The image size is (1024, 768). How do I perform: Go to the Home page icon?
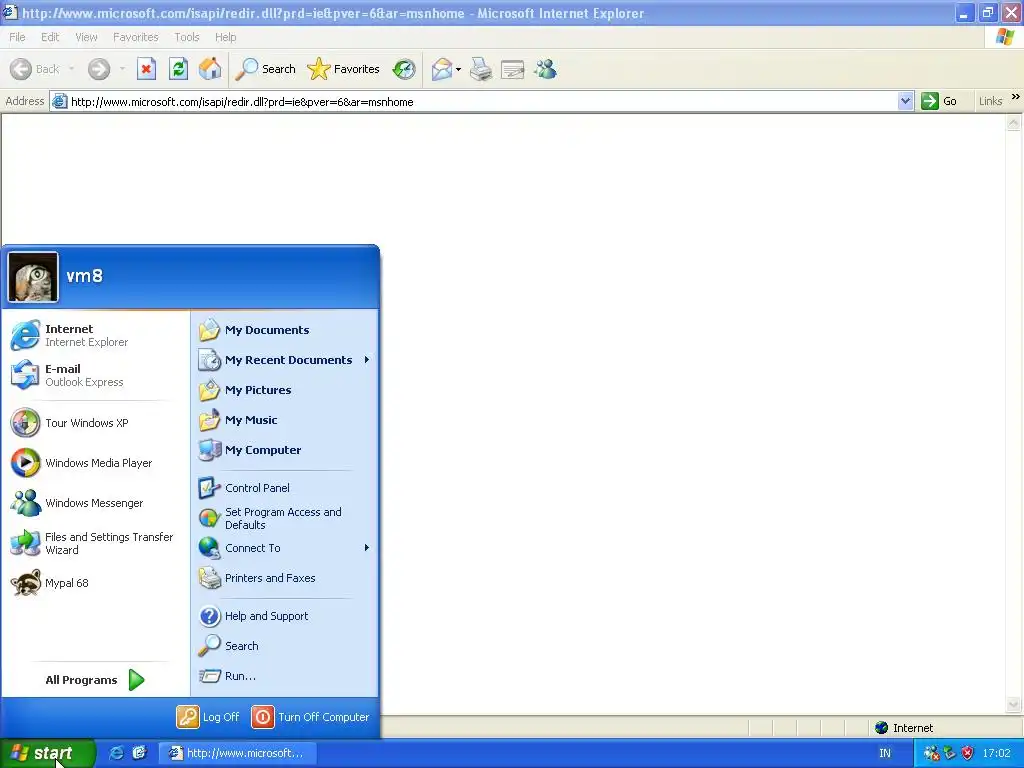(x=210, y=69)
